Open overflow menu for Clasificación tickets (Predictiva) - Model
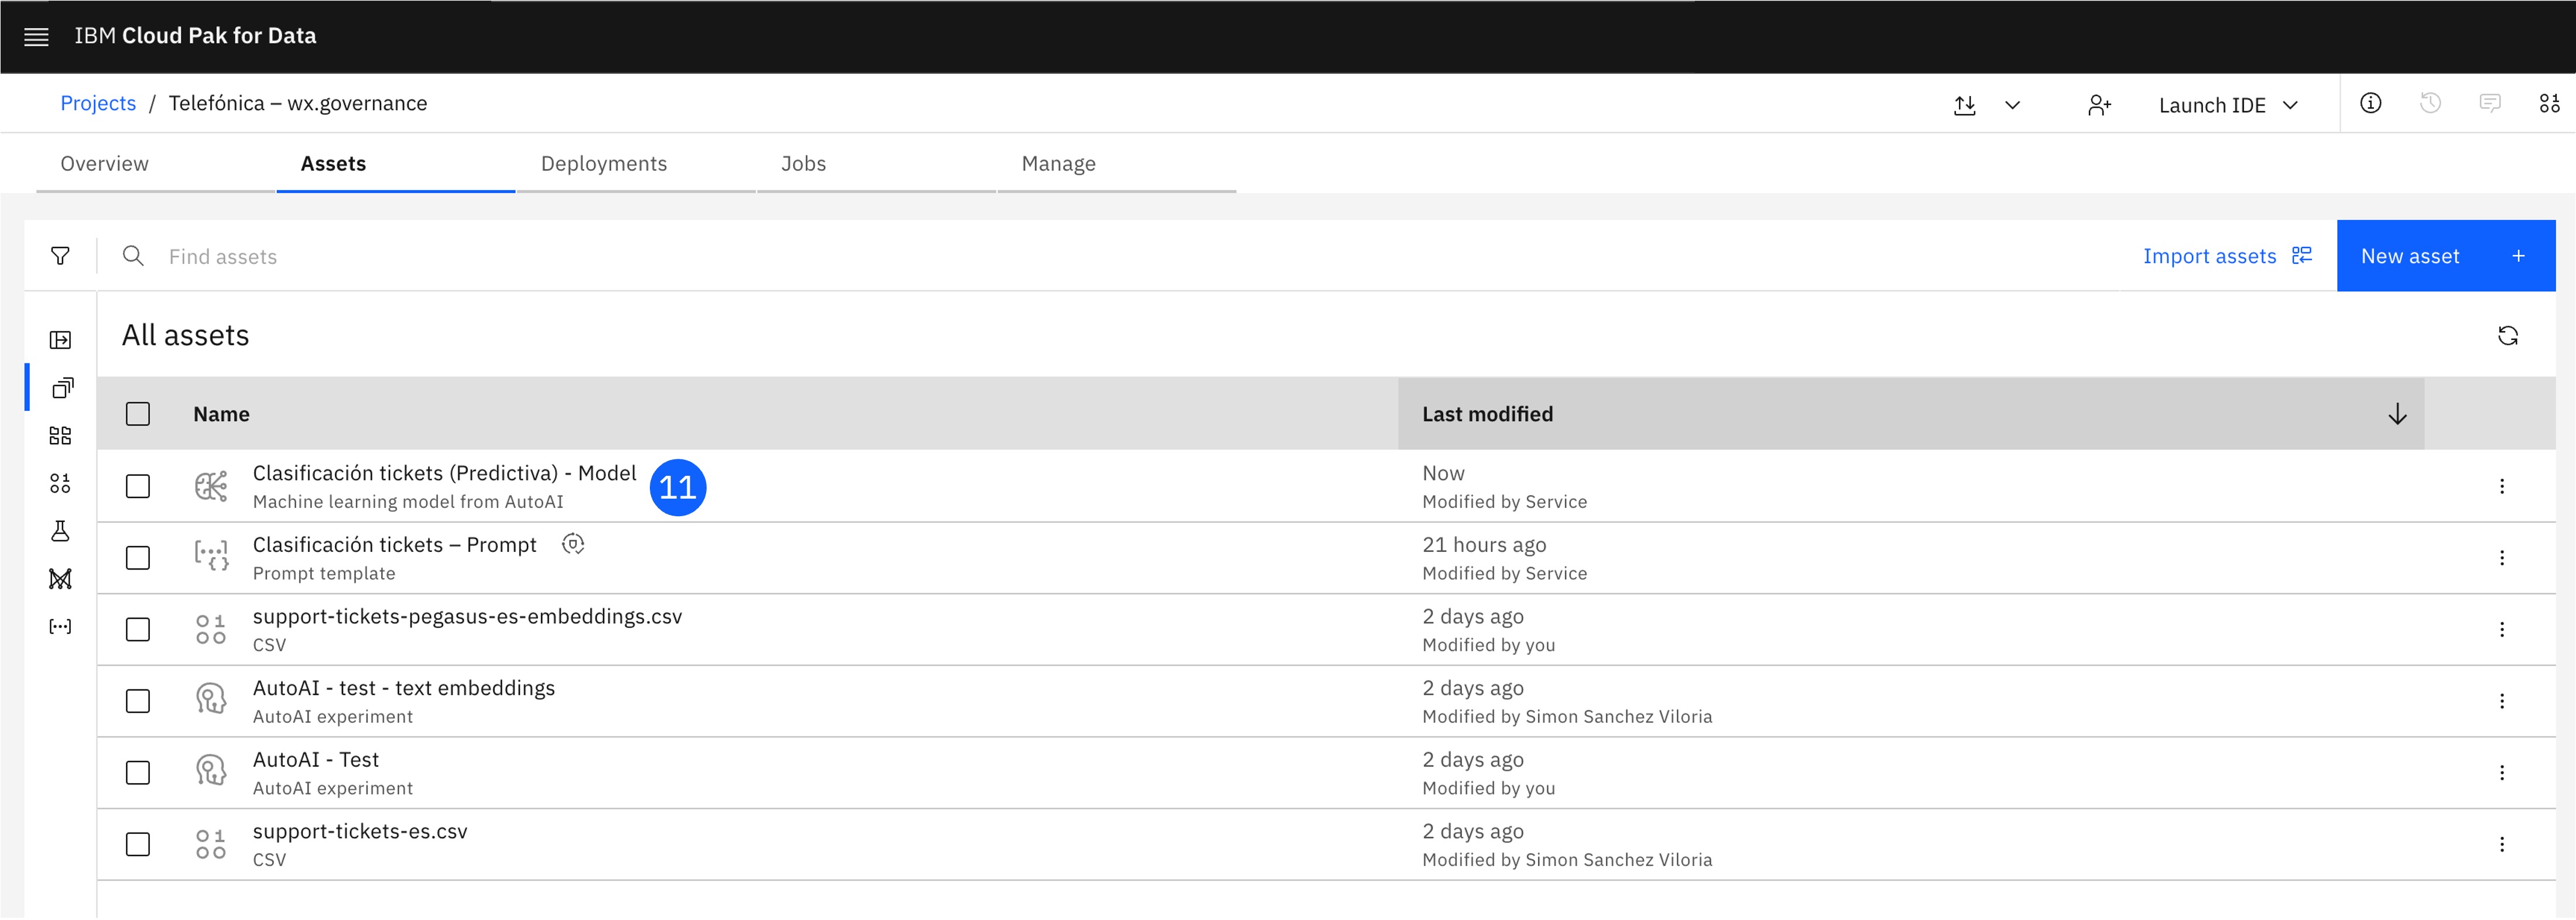2576x920 pixels. coord(2501,487)
